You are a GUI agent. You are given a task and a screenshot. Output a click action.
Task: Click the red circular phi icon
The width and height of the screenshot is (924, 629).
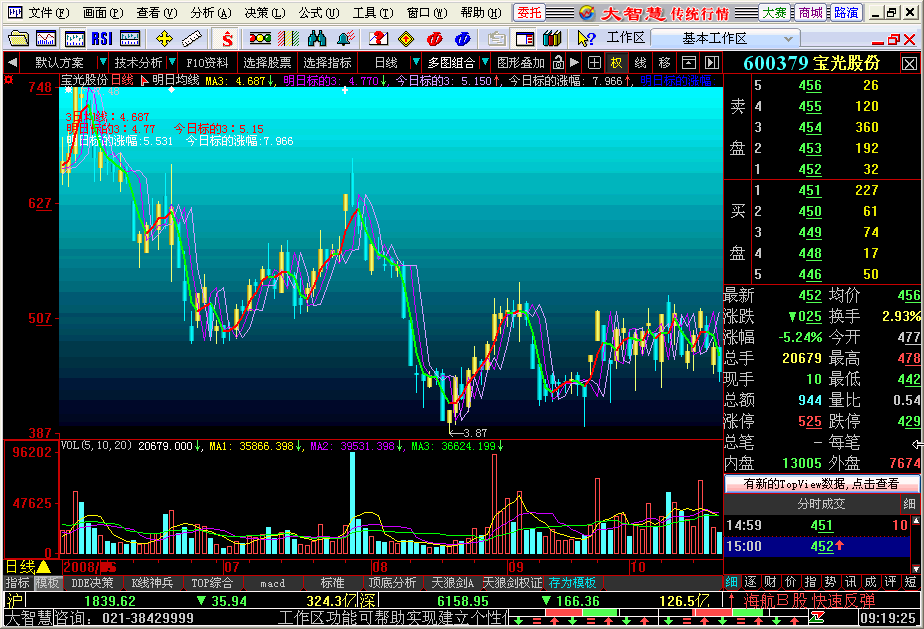pos(434,39)
